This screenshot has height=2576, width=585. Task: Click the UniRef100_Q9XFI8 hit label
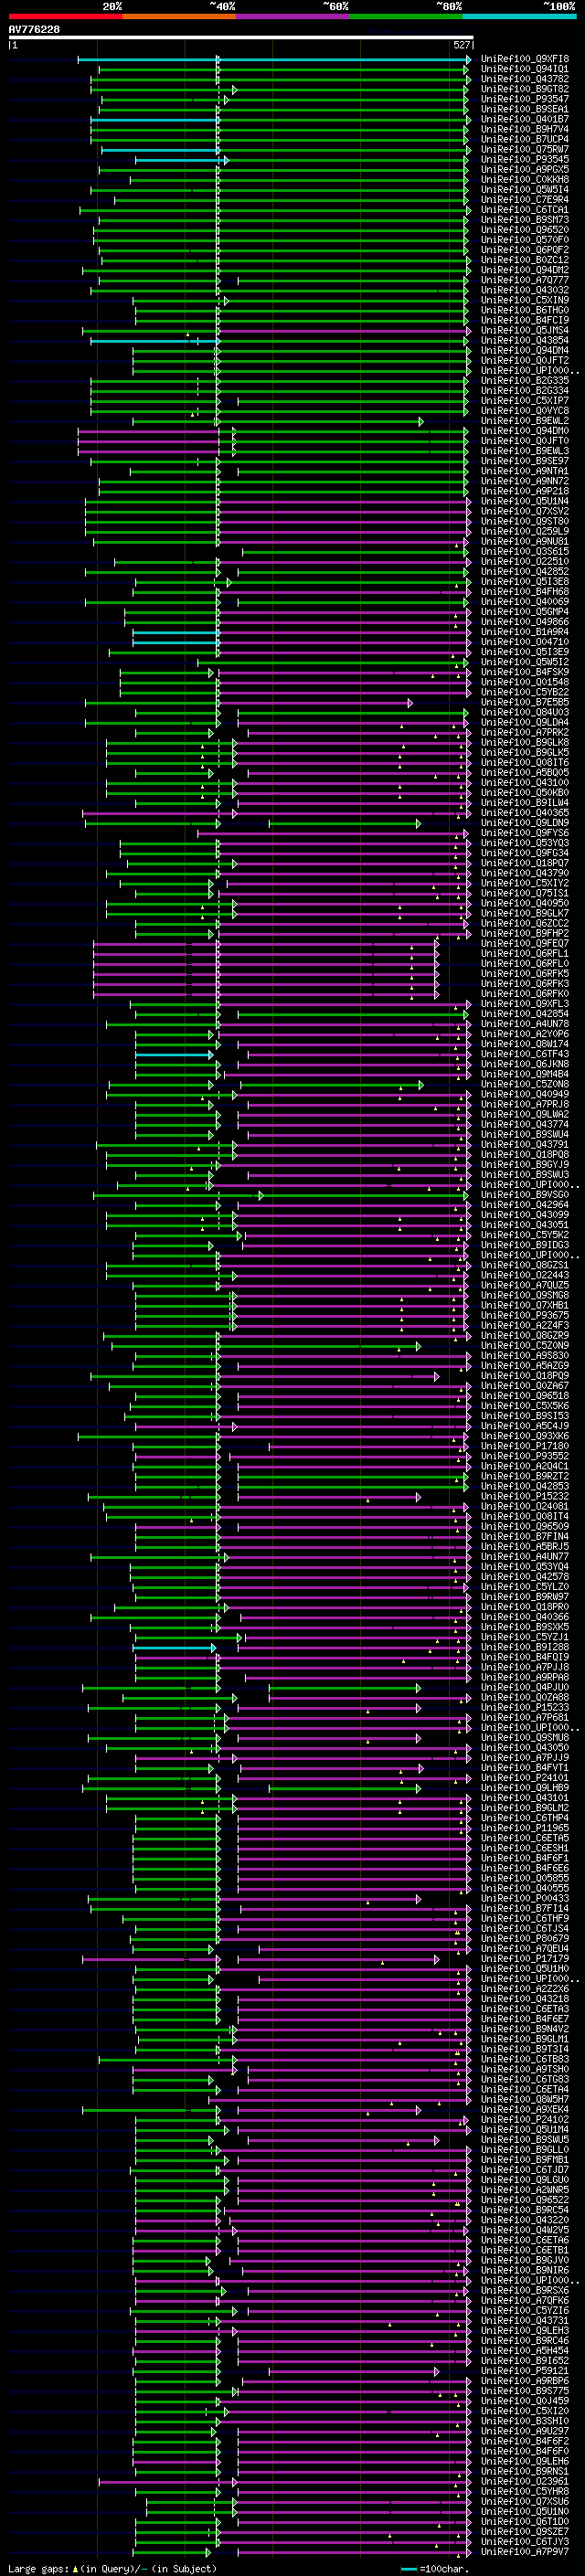click(x=525, y=59)
